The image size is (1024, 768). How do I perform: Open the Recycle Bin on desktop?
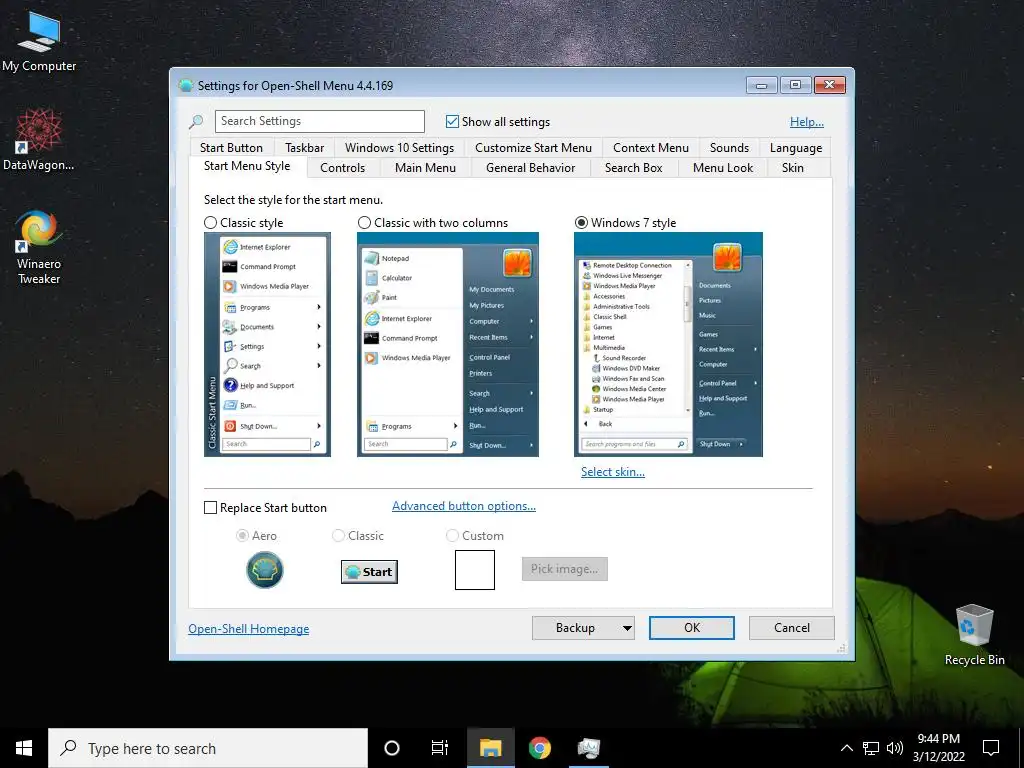pyautogui.click(x=974, y=635)
